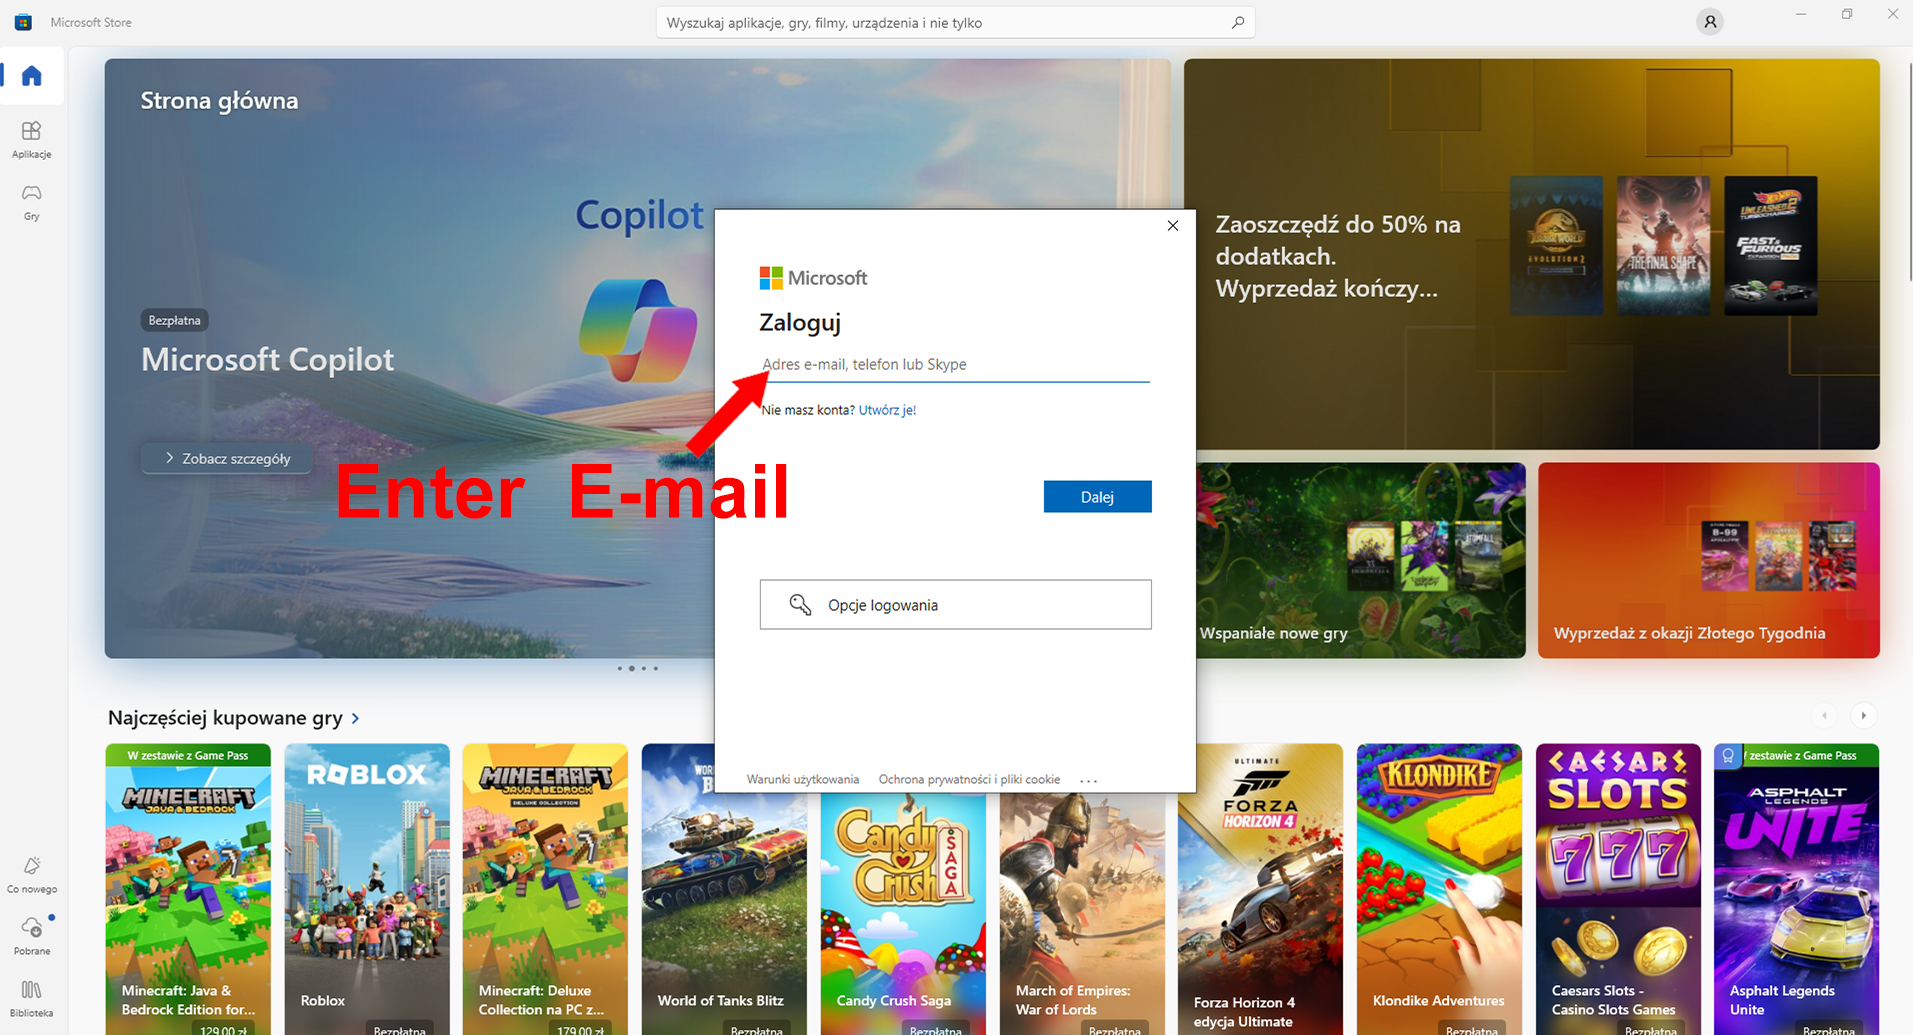The height and width of the screenshot is (1035, 1913).
Task: Open March of Empires: War of Lords card
Action: 1082,914
